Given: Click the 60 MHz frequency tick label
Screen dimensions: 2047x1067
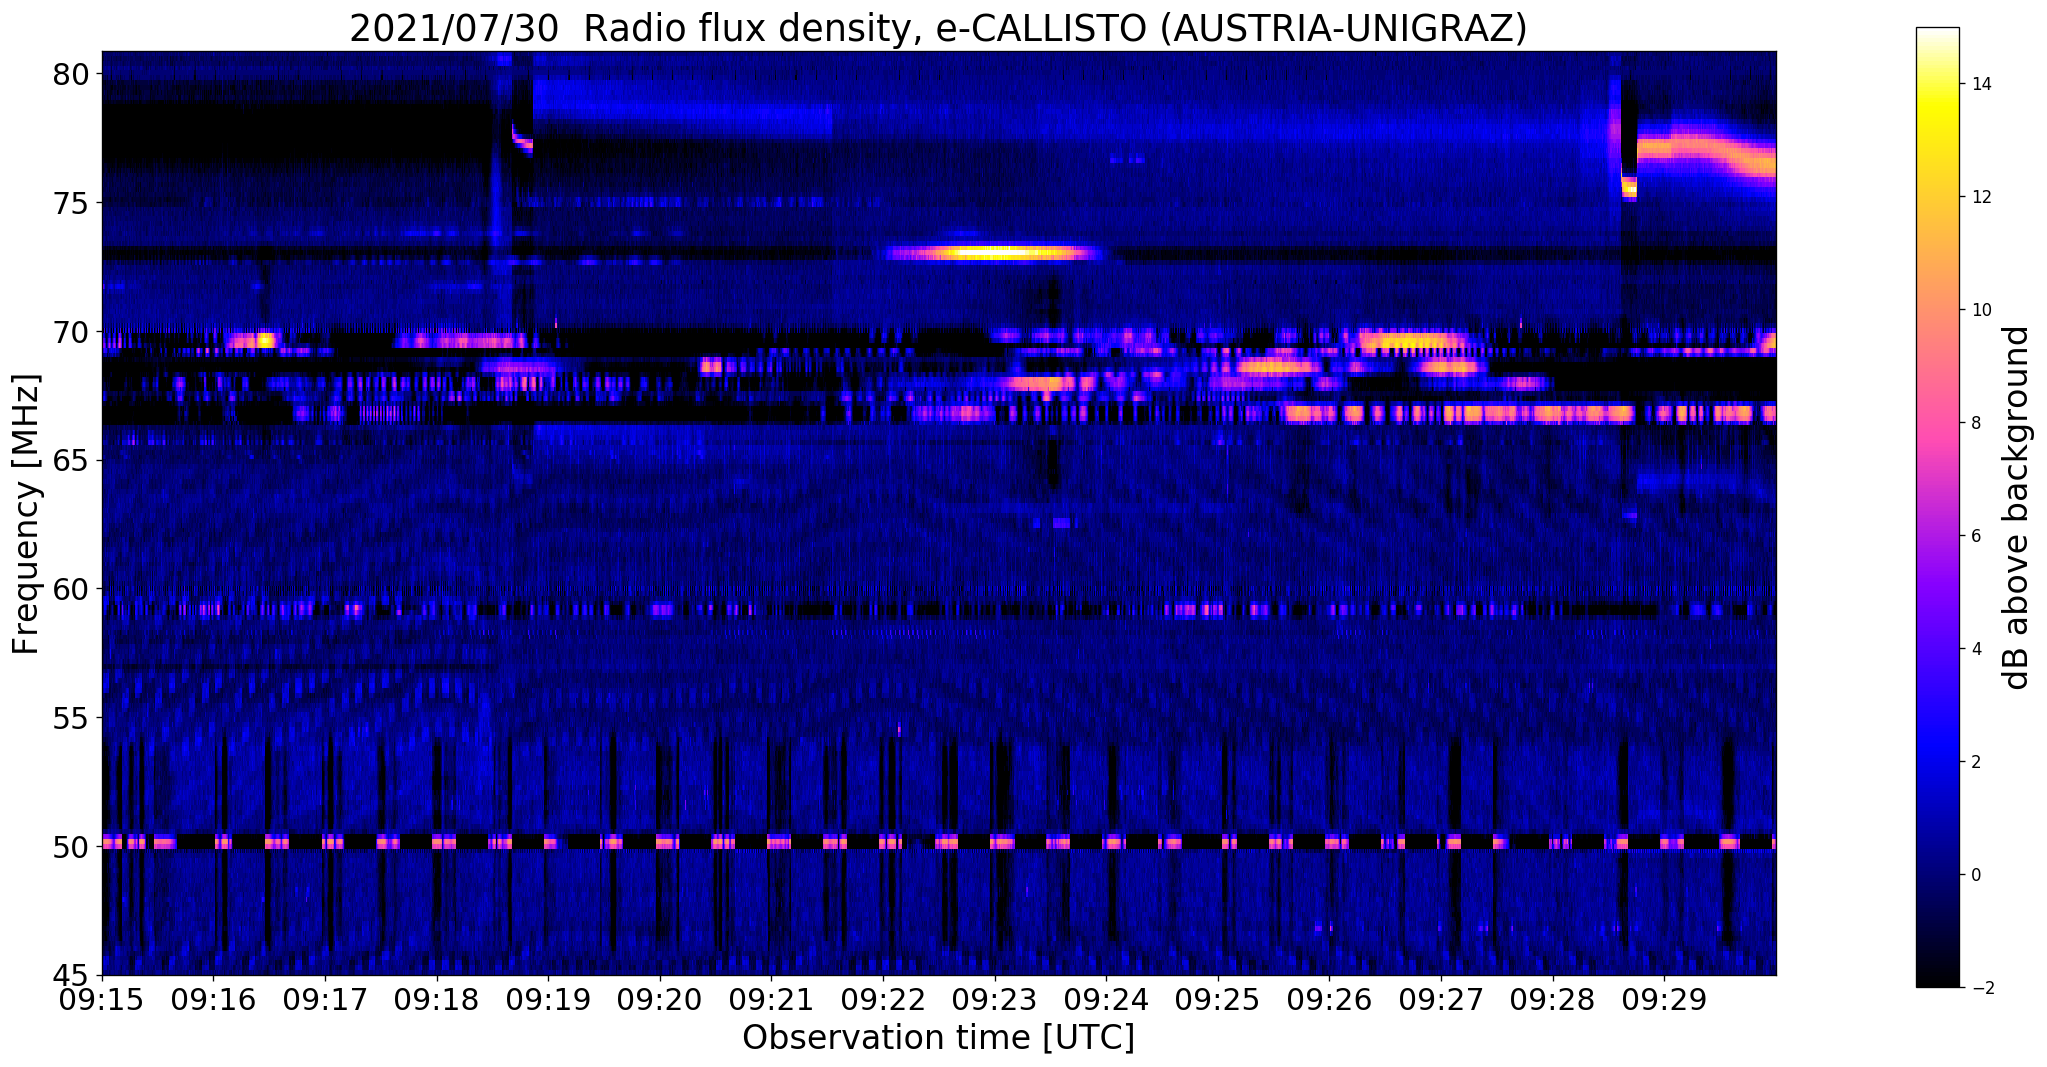Looking at the screenshot, I should coord(70,589).
